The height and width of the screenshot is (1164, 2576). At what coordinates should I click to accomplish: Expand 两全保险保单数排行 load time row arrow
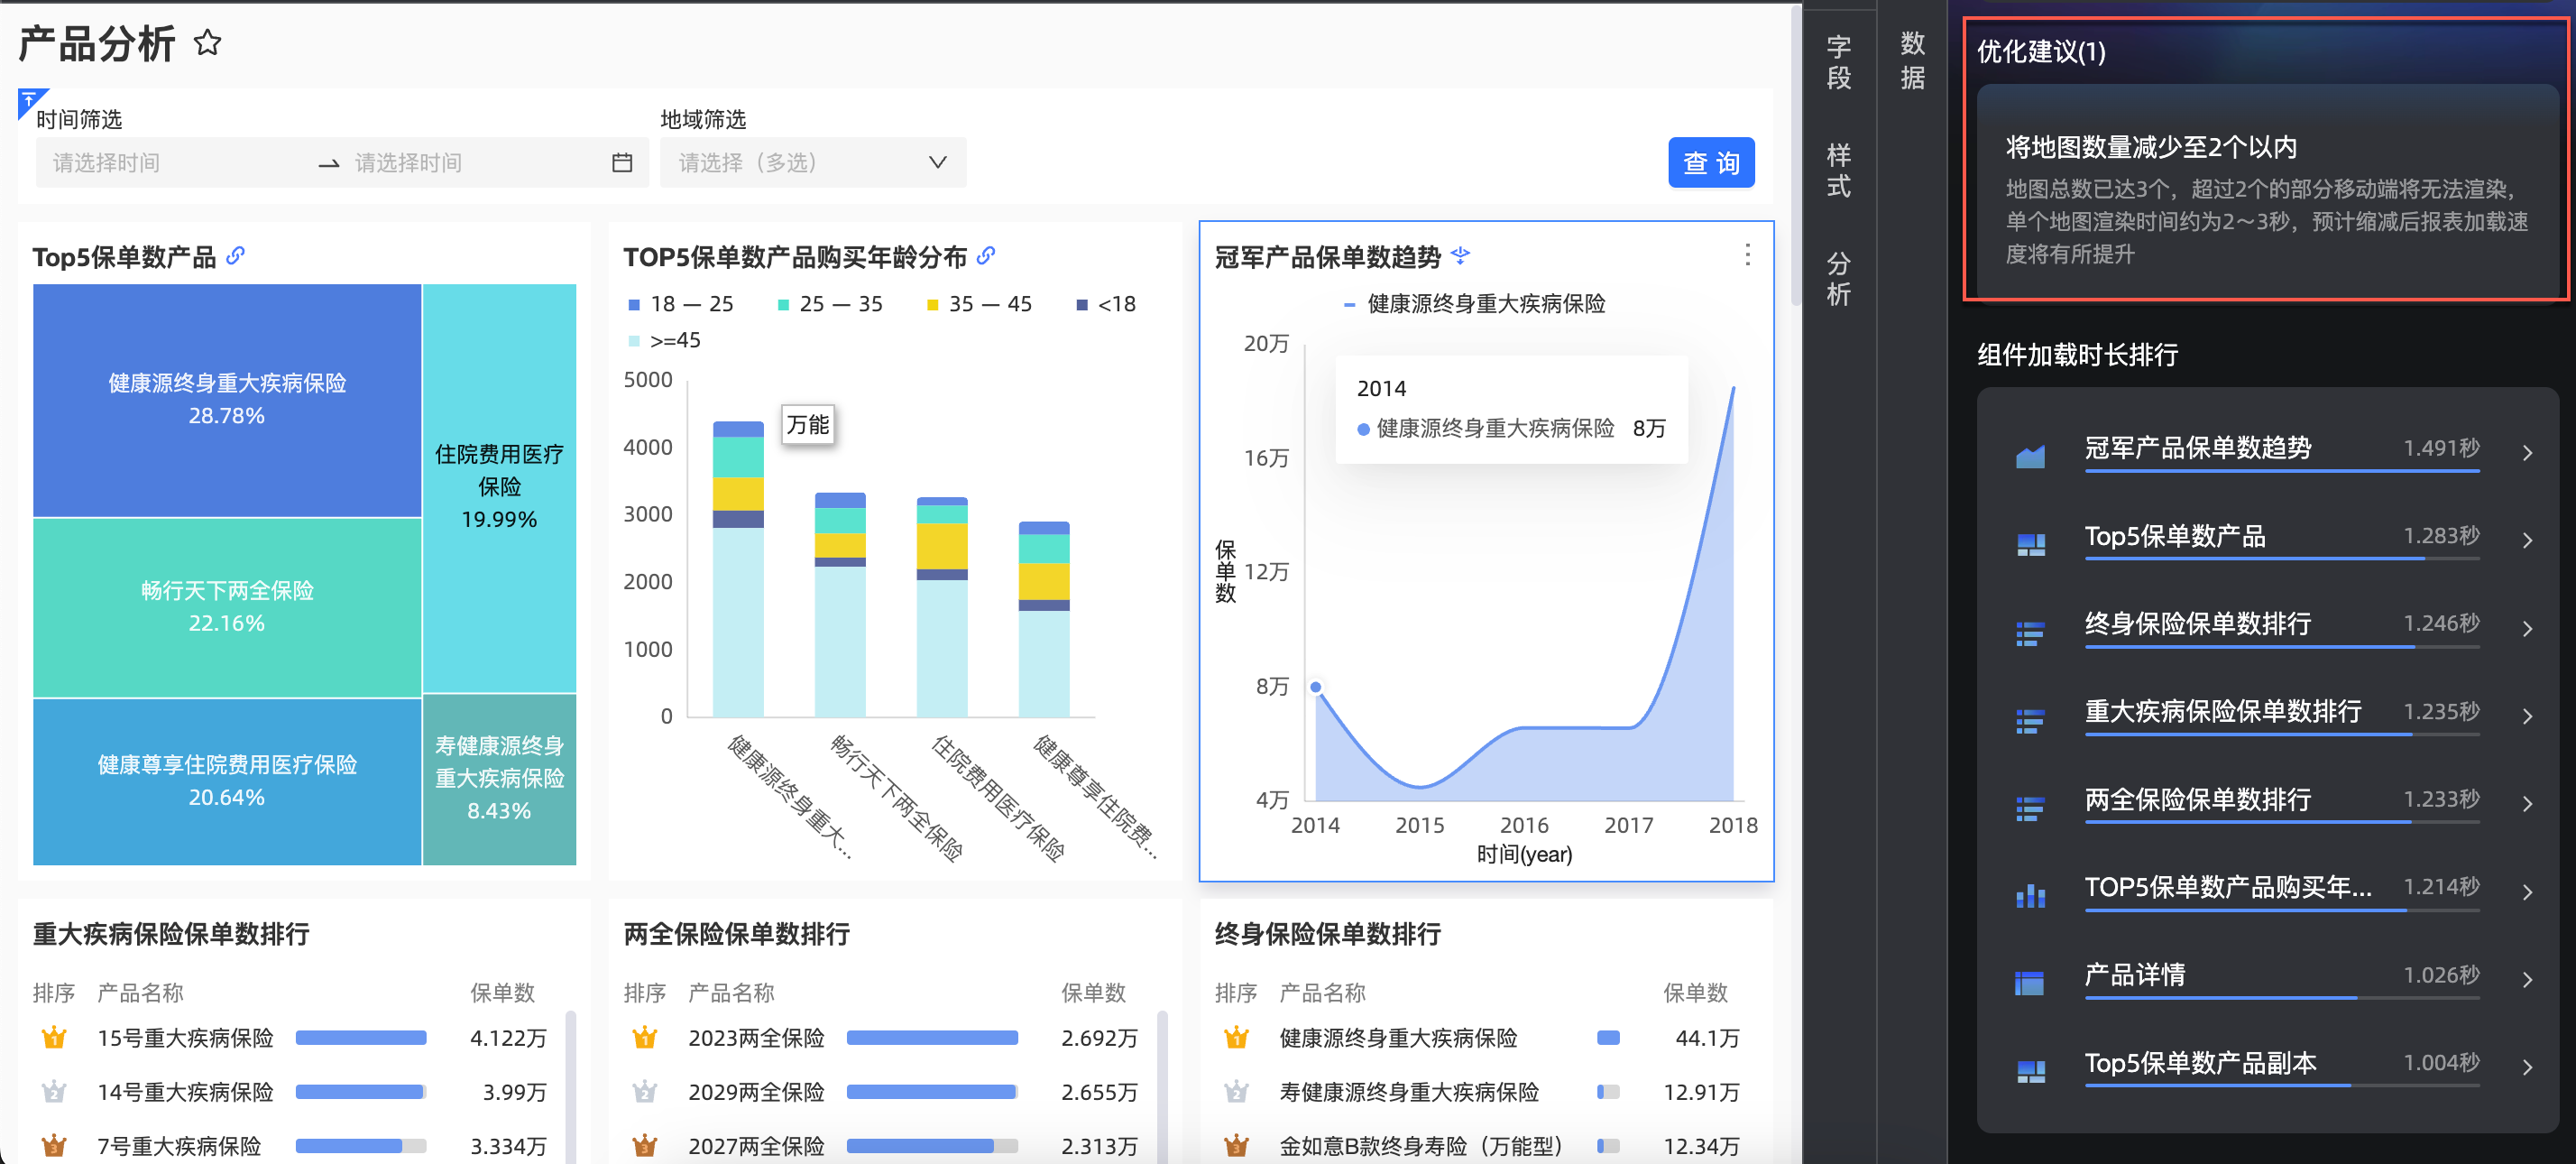[2527, 804]
